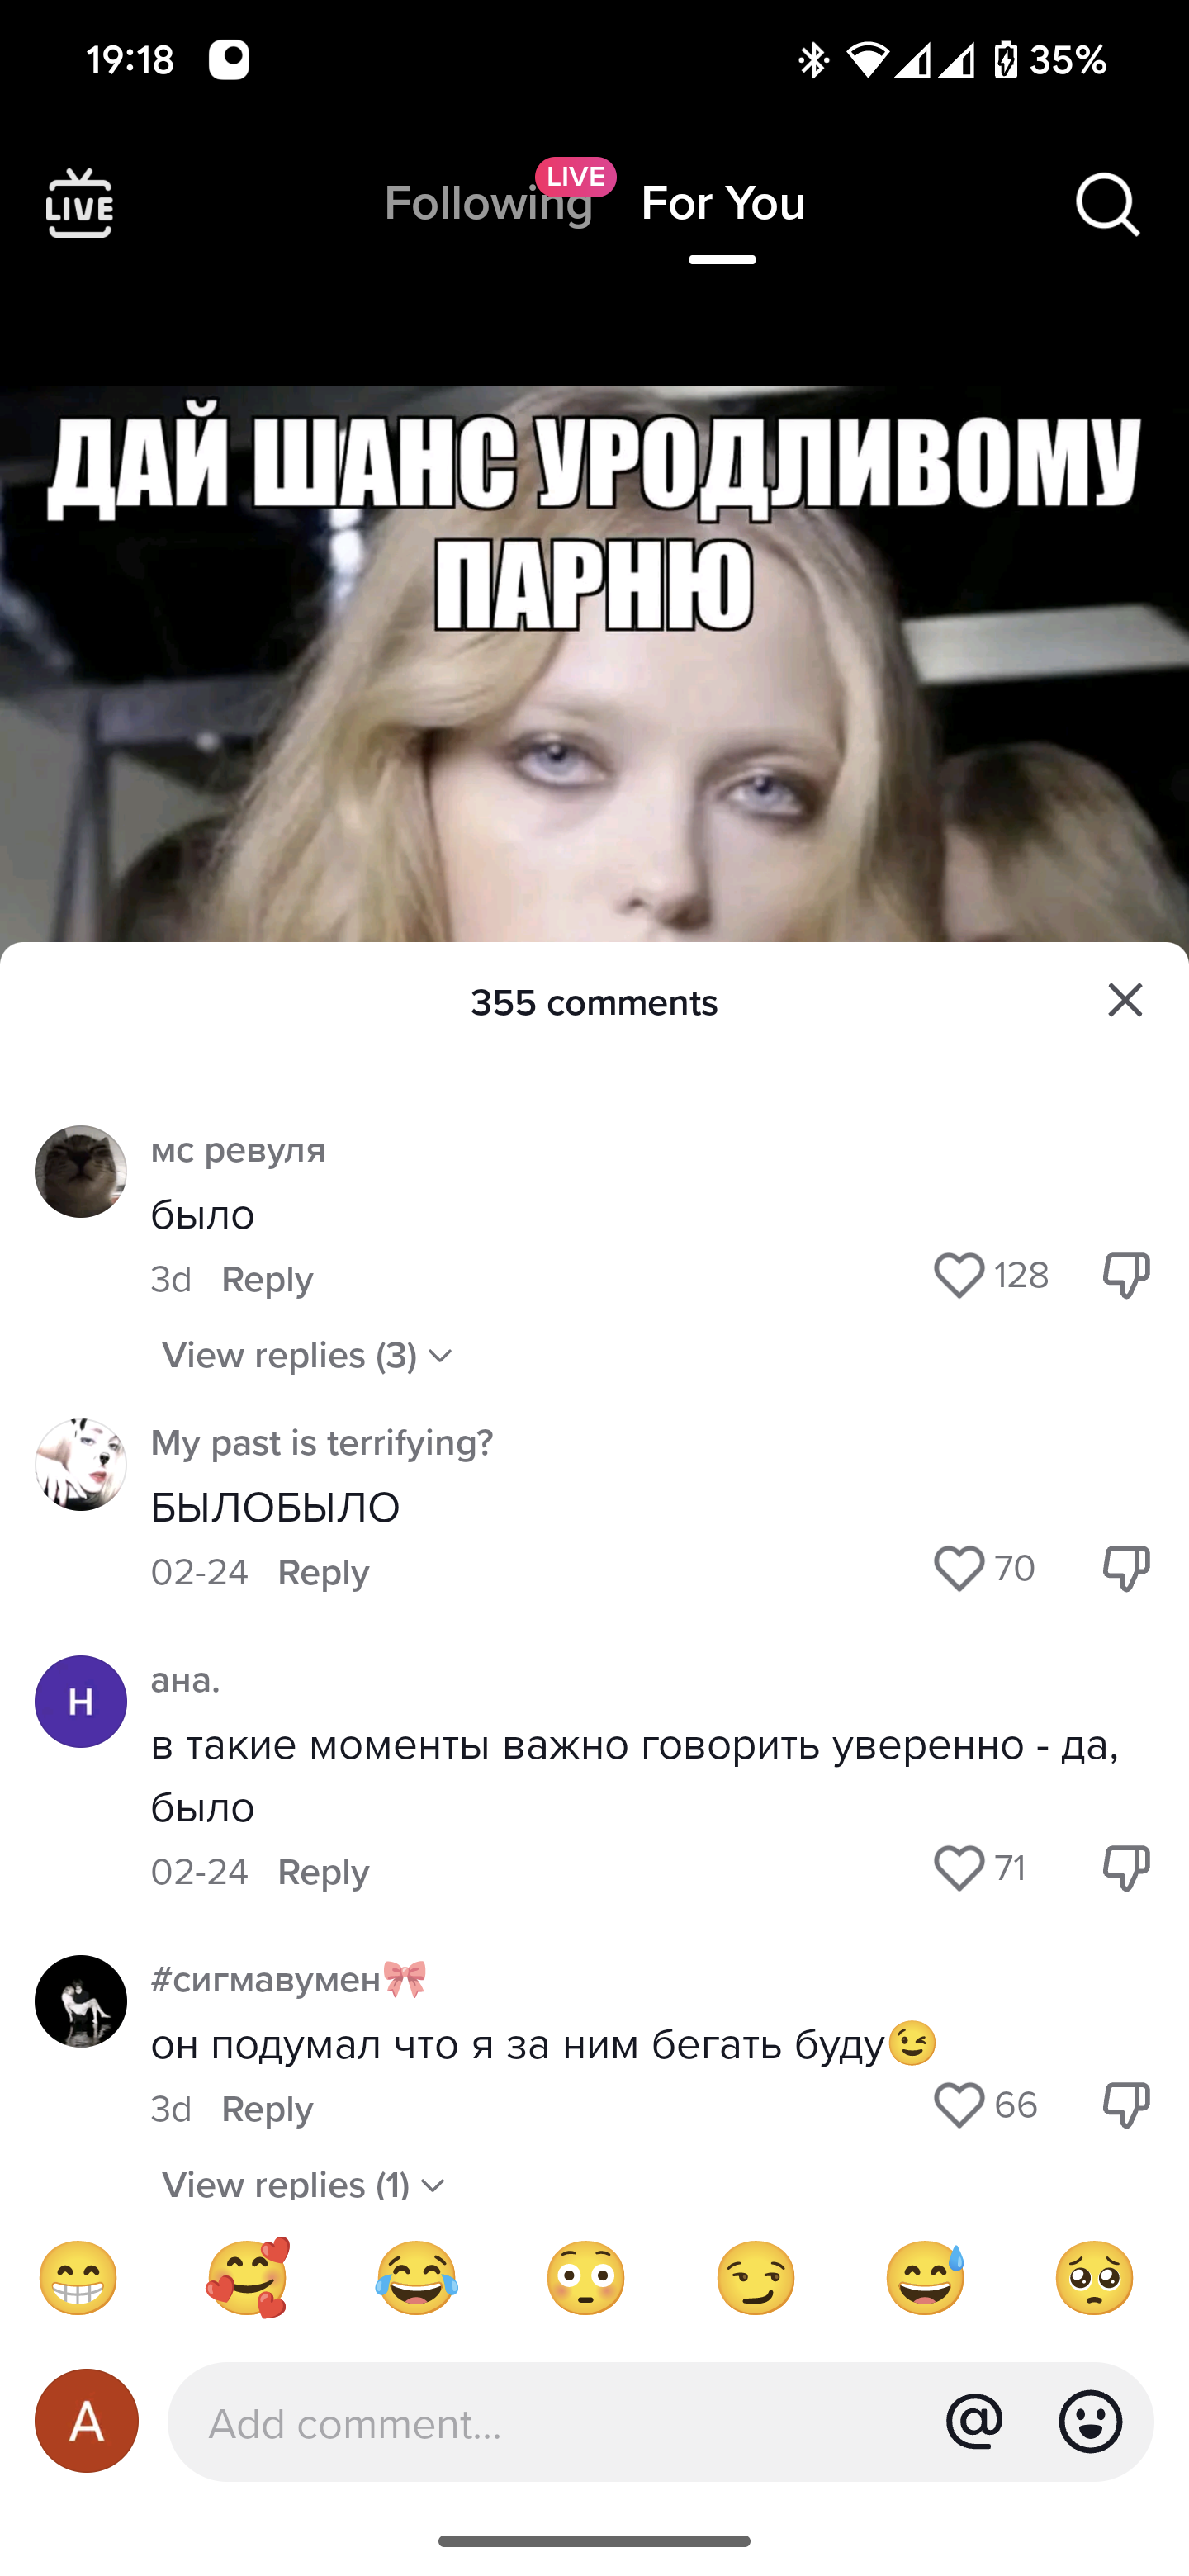Tap the search magnifier icon
Viewport: 1189px width, 2576px height.
pos(1107,204)
